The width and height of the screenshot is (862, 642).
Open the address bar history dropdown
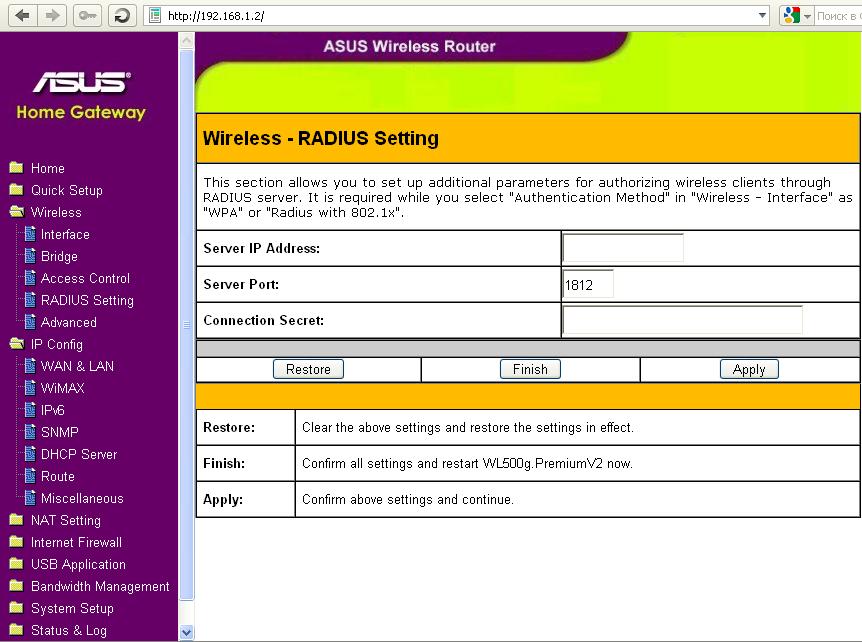coord(762,15)
